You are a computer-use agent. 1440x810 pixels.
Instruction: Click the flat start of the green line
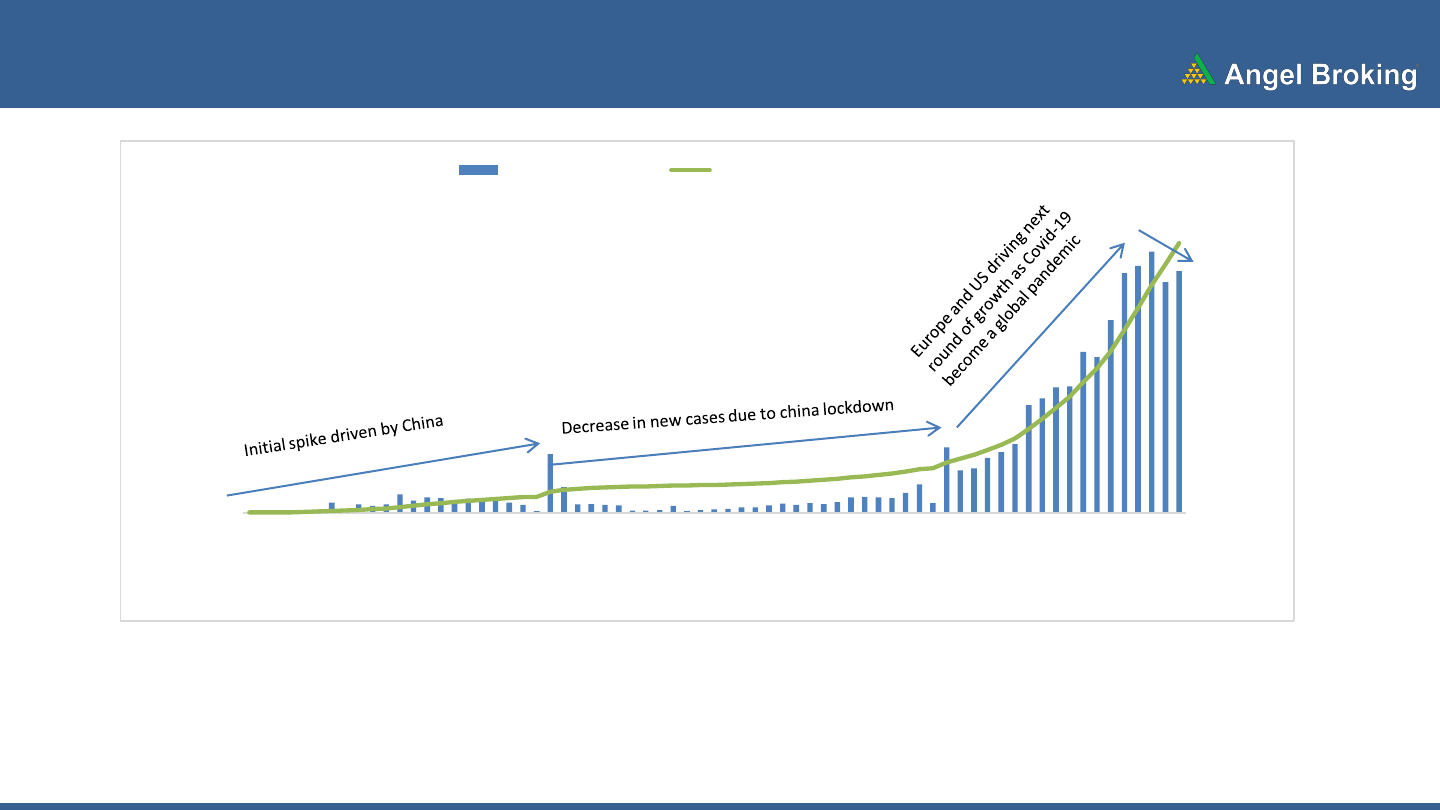pyautogui.click(x=270, y=512)
